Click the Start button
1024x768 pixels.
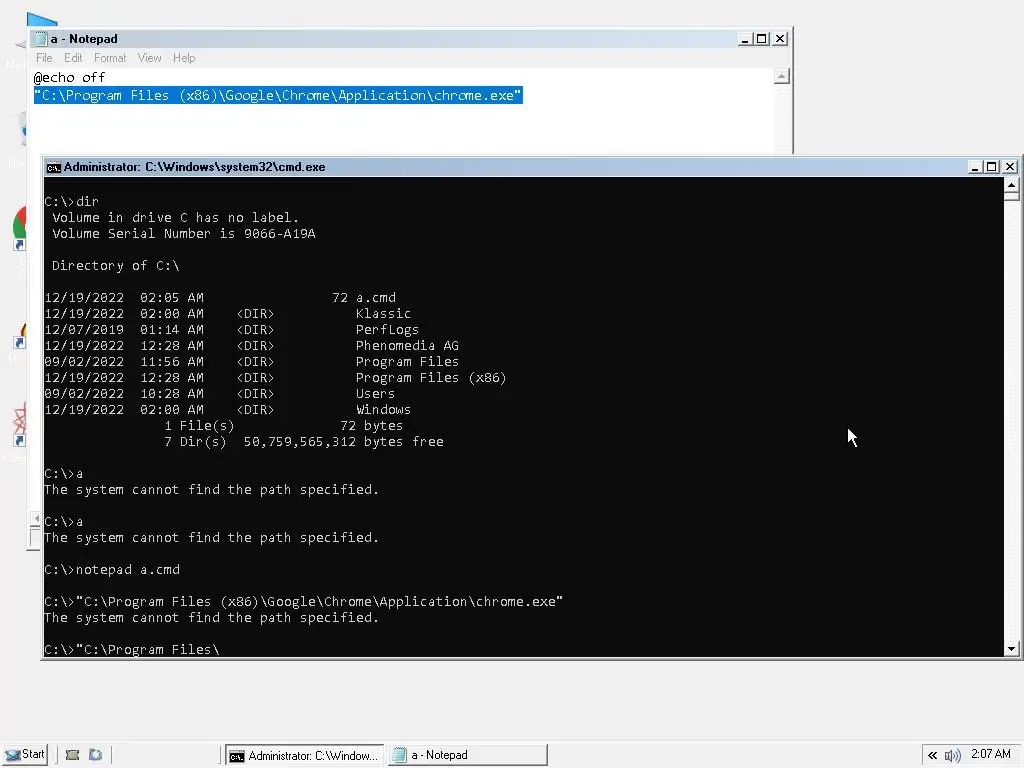pyautogui.click(x=24, y=755)
